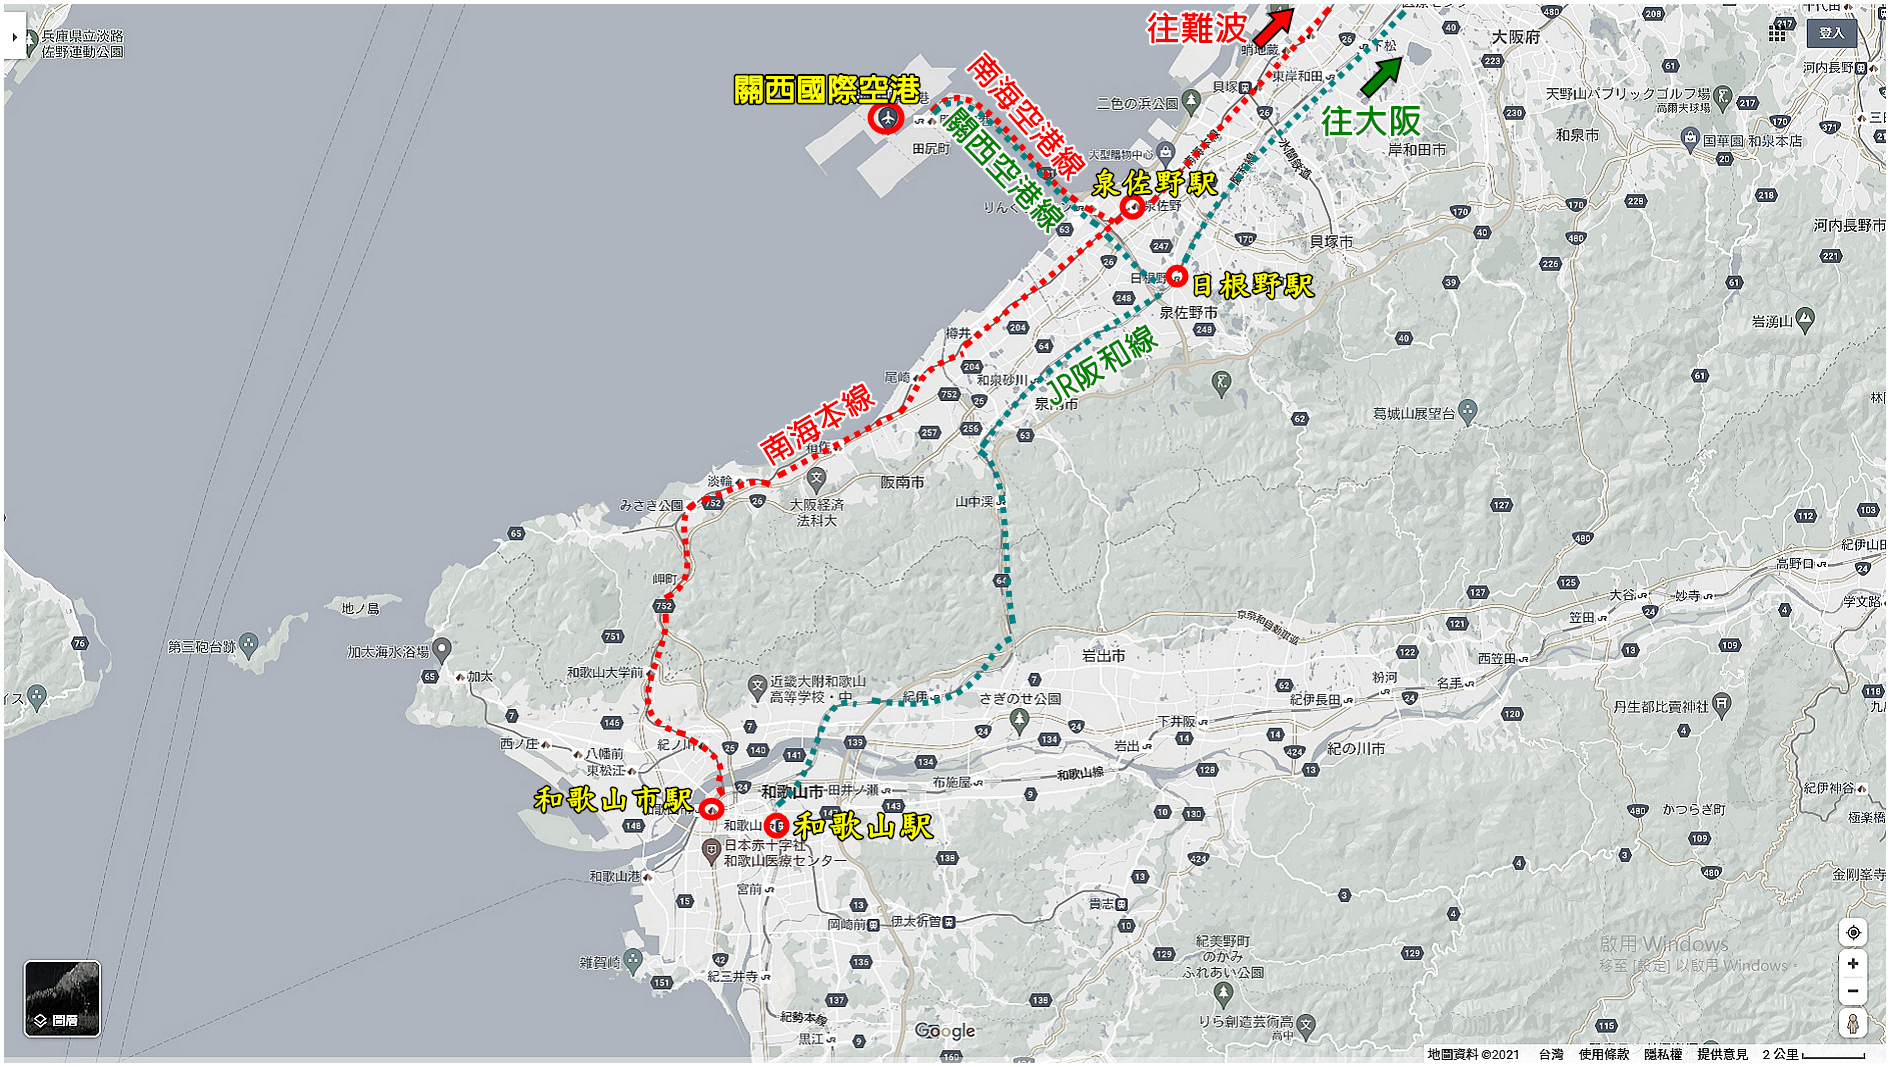This screenshot has height=1067, width=1890.
Task: Select 岩湧山 mountain marker
Action: tap(1805, 320)
